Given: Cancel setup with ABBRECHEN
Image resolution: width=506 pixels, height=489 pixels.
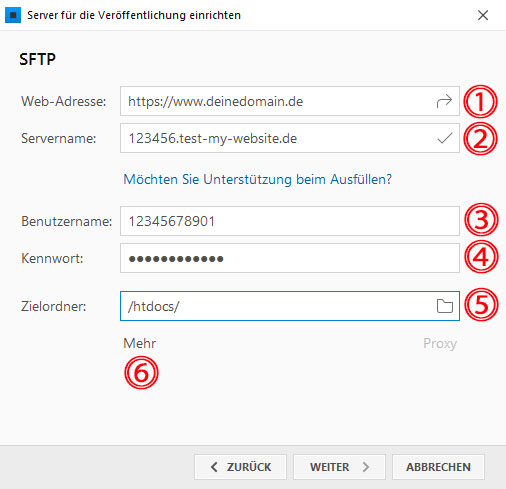Looking at the screenshot, I should coord(438,467).
